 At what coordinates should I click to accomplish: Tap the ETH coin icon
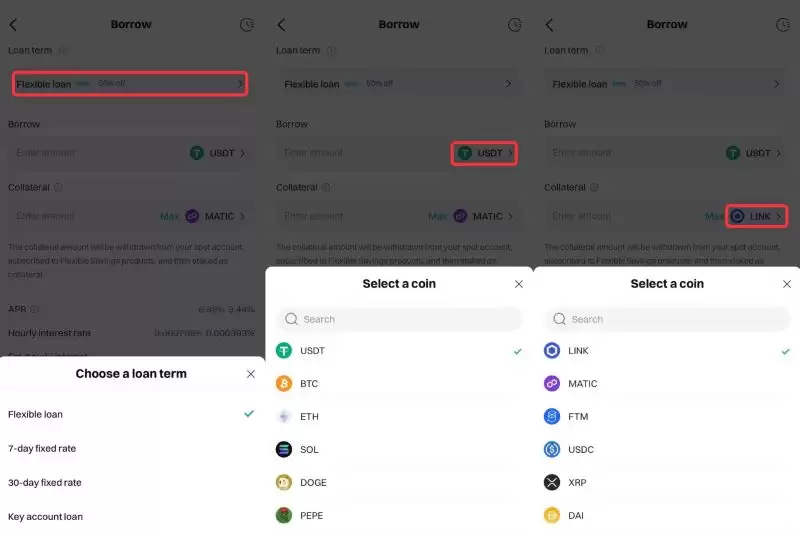click(x=284, y=416)
